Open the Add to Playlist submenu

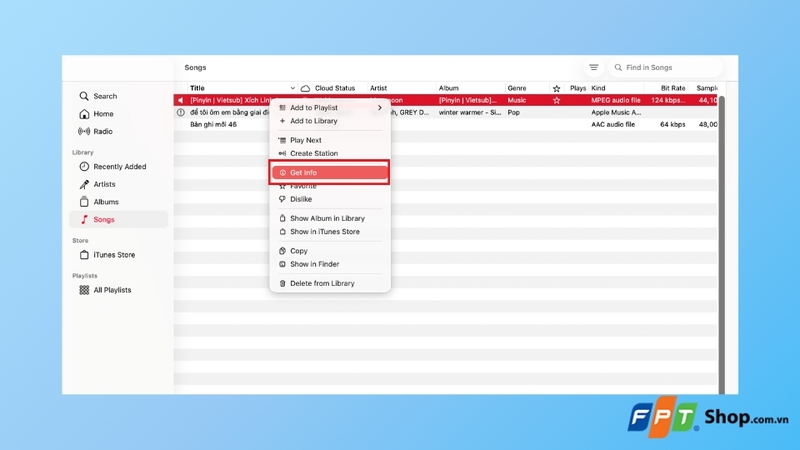[330, 108]
